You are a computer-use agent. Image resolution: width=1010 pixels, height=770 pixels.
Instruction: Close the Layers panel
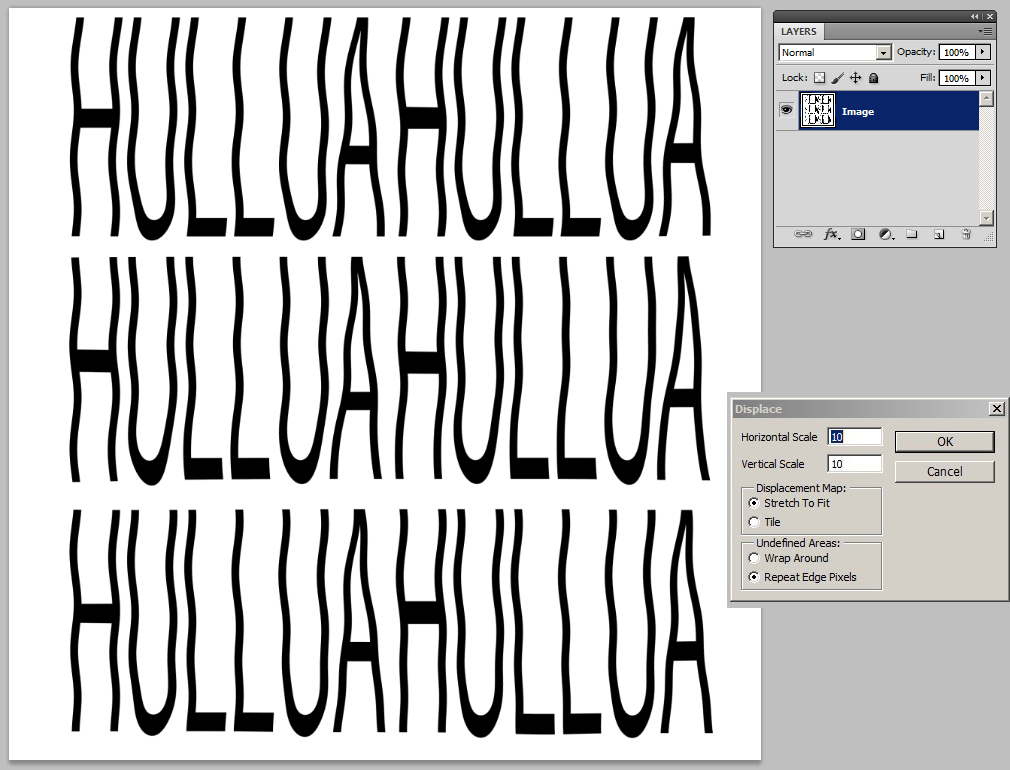[990, 16]
